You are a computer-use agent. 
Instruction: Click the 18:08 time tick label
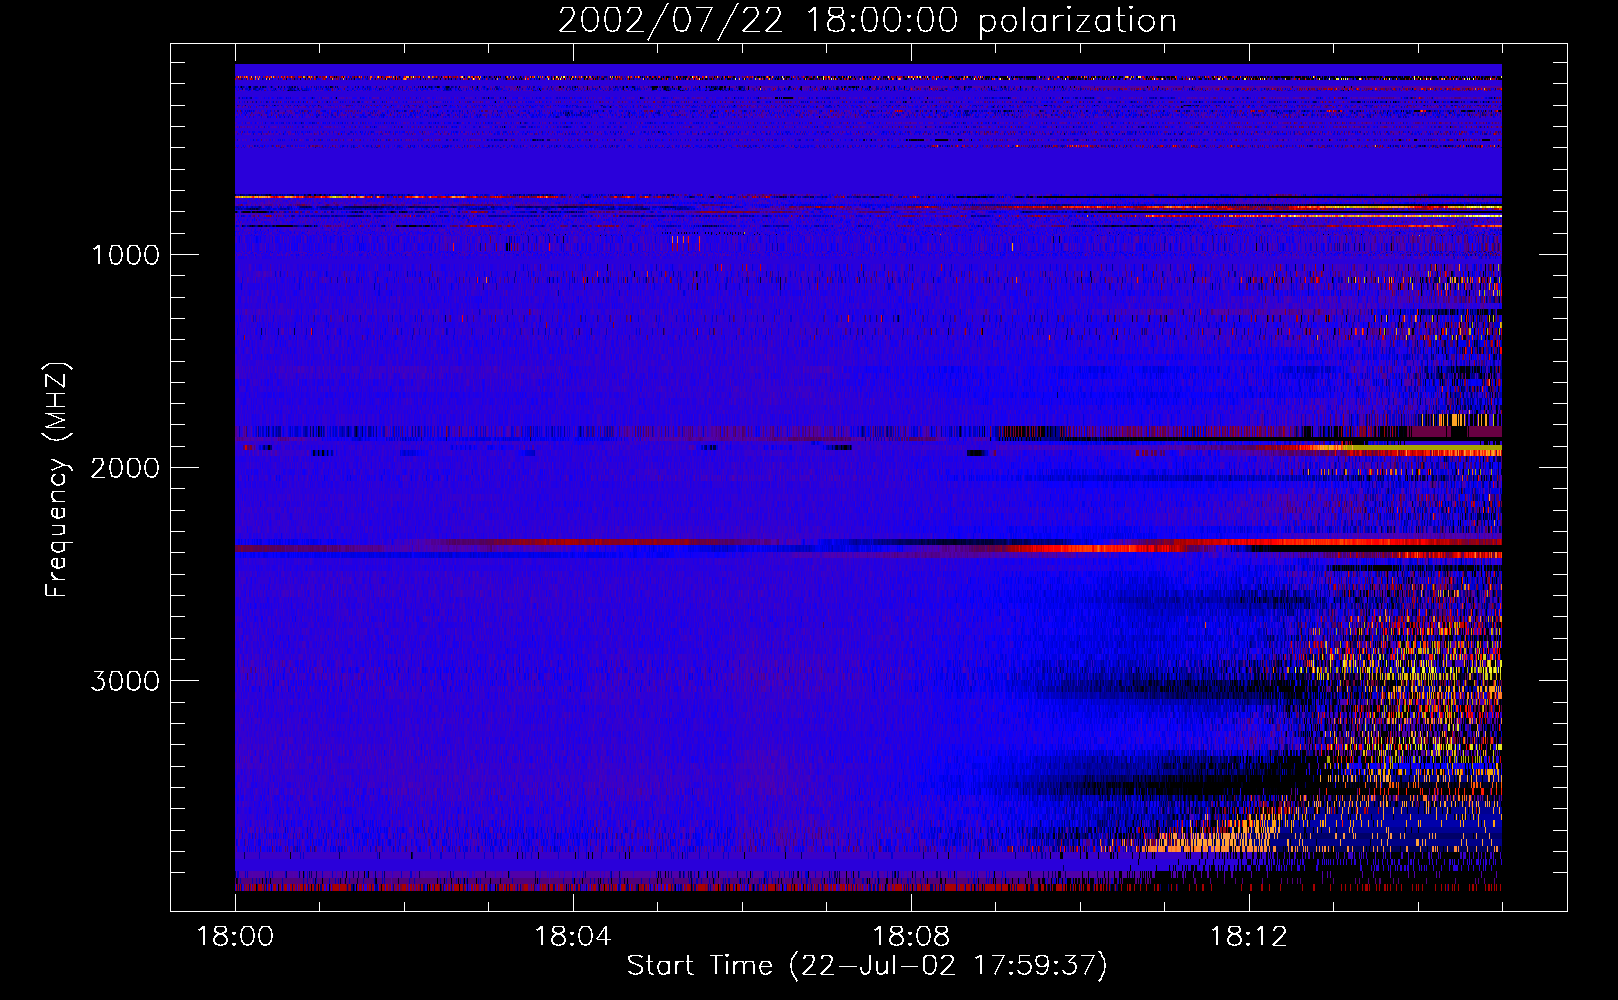coord(910,936)
